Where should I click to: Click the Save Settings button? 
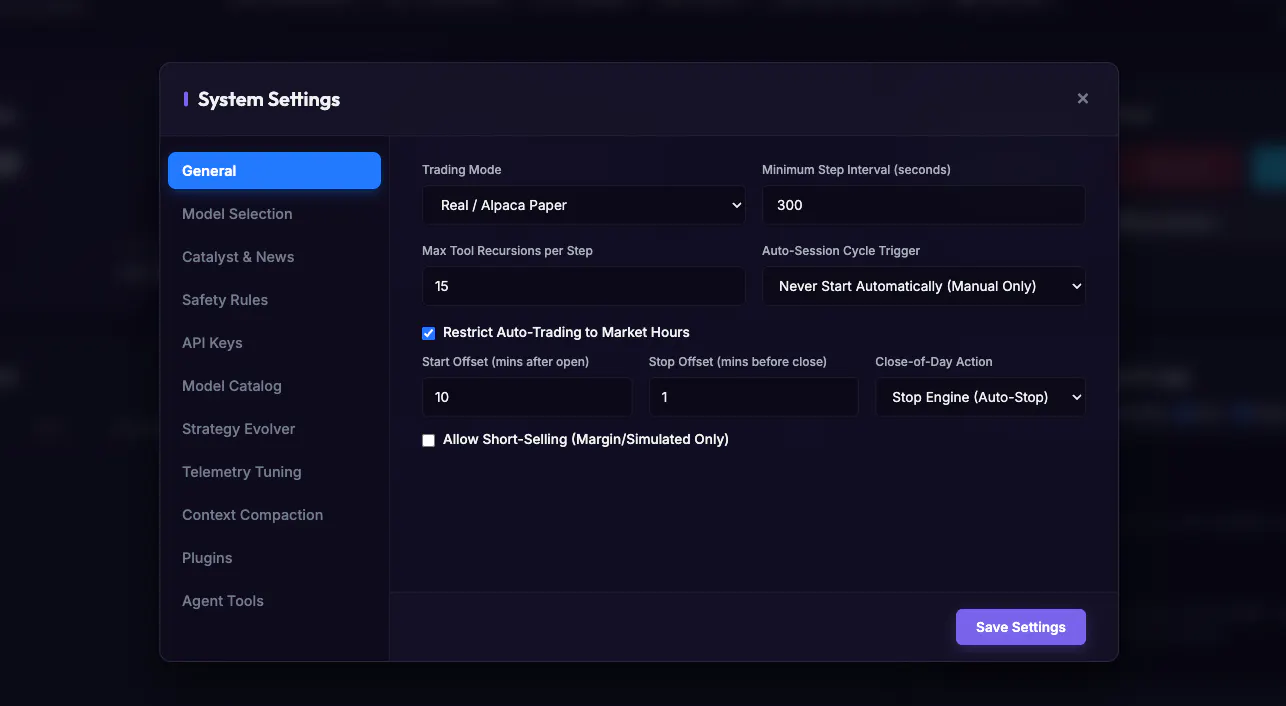(x=1021, y=626)
